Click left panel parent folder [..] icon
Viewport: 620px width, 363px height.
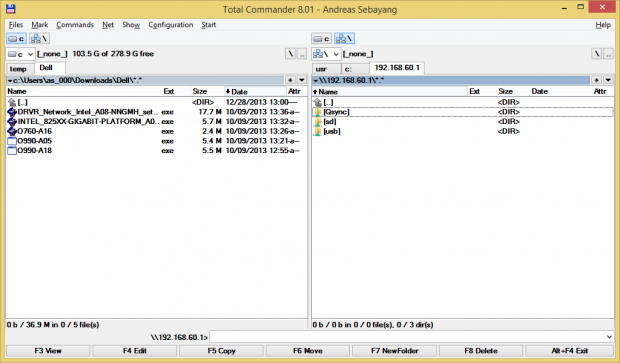click(12, 102)
